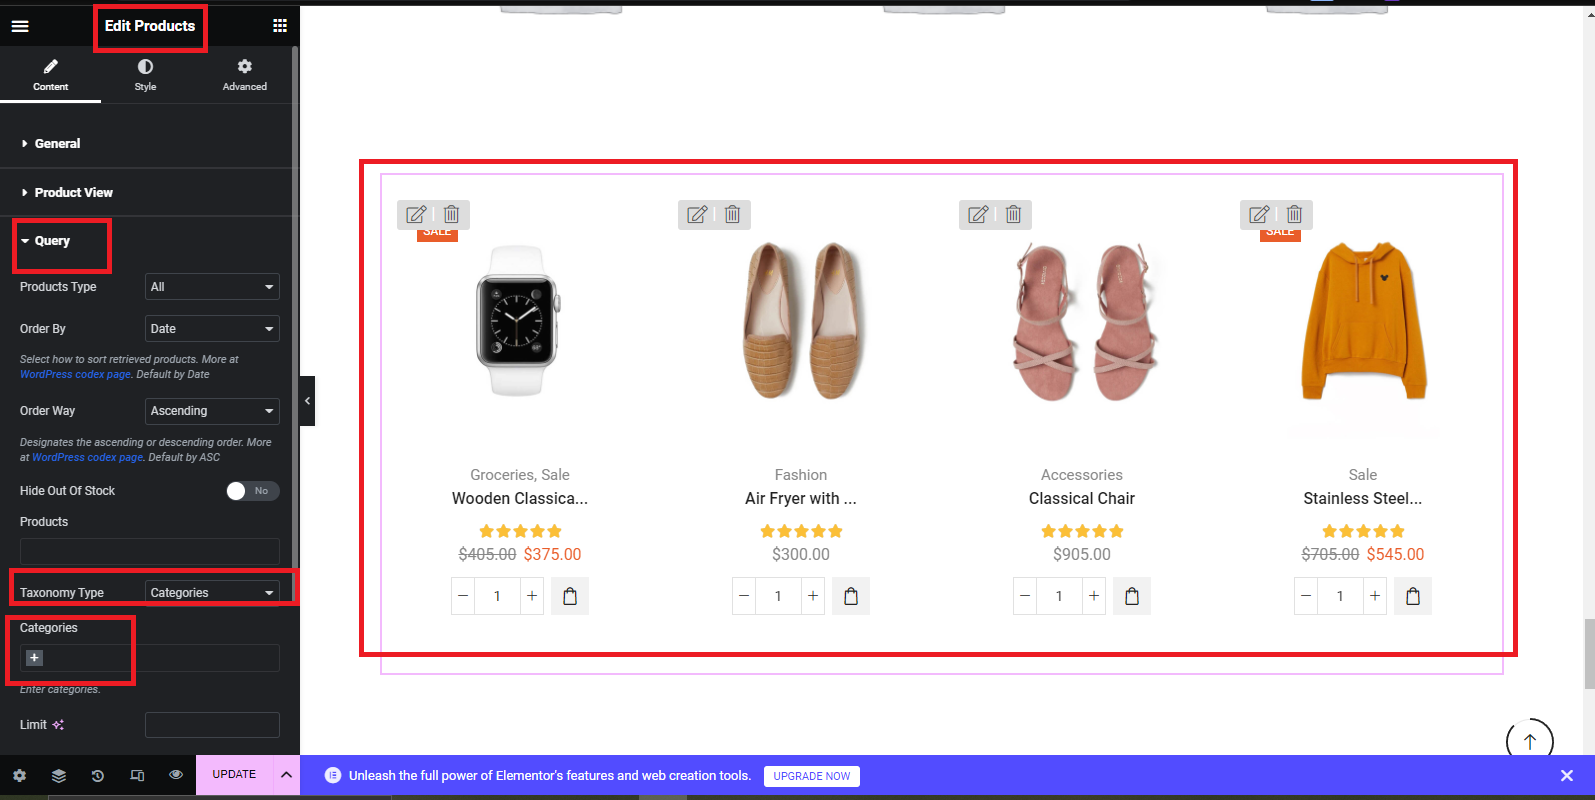Screen dimensions: 1595x800
Task: Toggle the Hide Out Of Stock switch
Action: click(x=252, y=491)
